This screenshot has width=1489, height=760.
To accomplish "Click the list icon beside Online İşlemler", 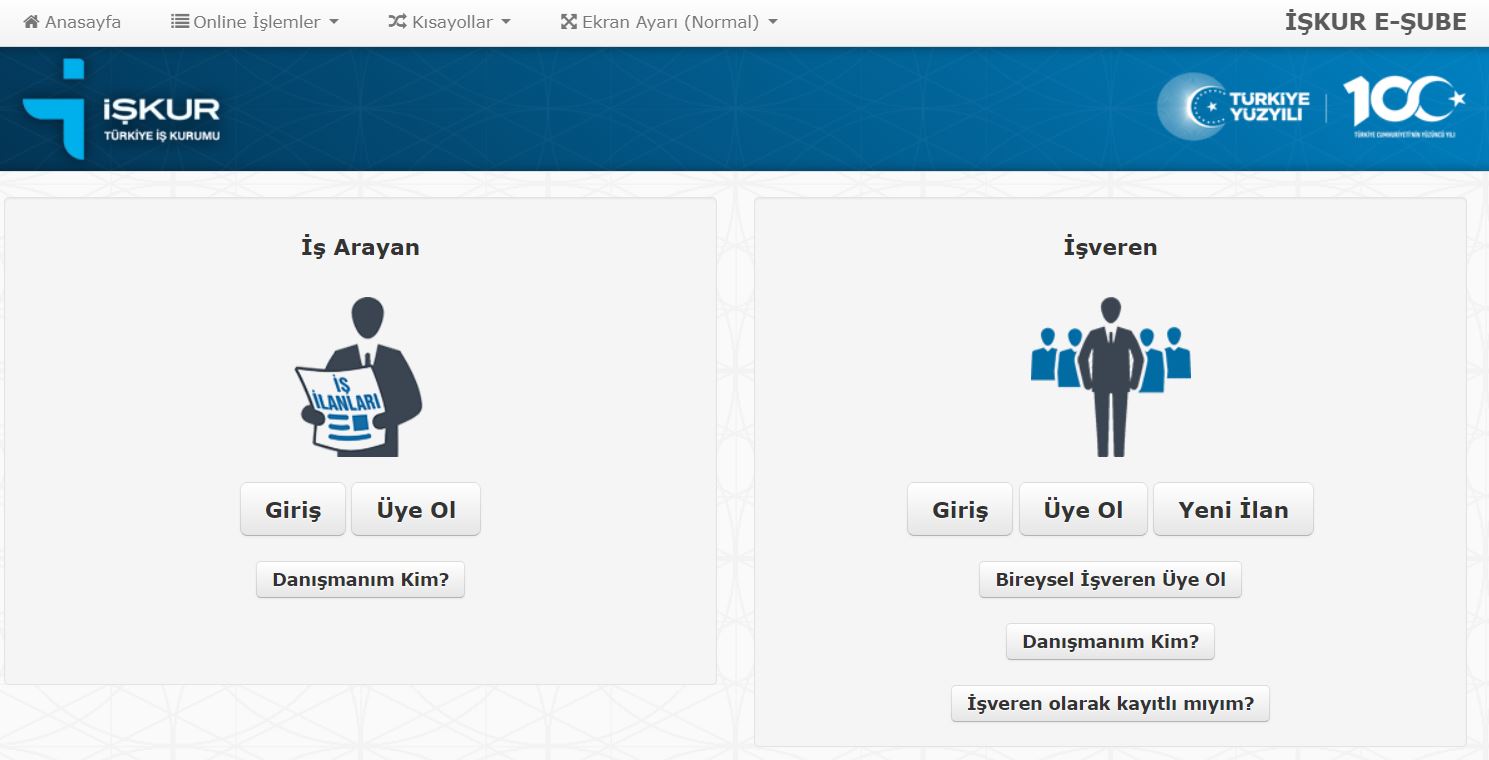I will [180, 21].
